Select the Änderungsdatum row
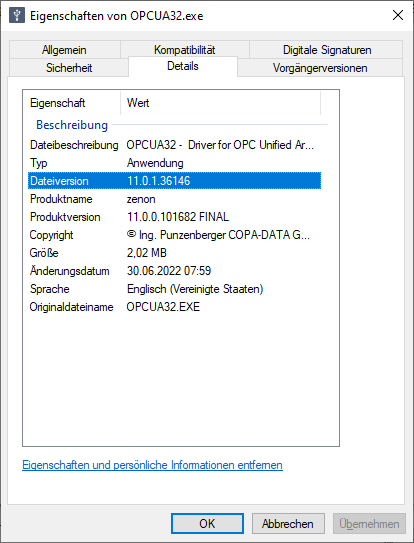Image resolution: width=414 pixels, height=543 pixels. (x=174, y=271)
